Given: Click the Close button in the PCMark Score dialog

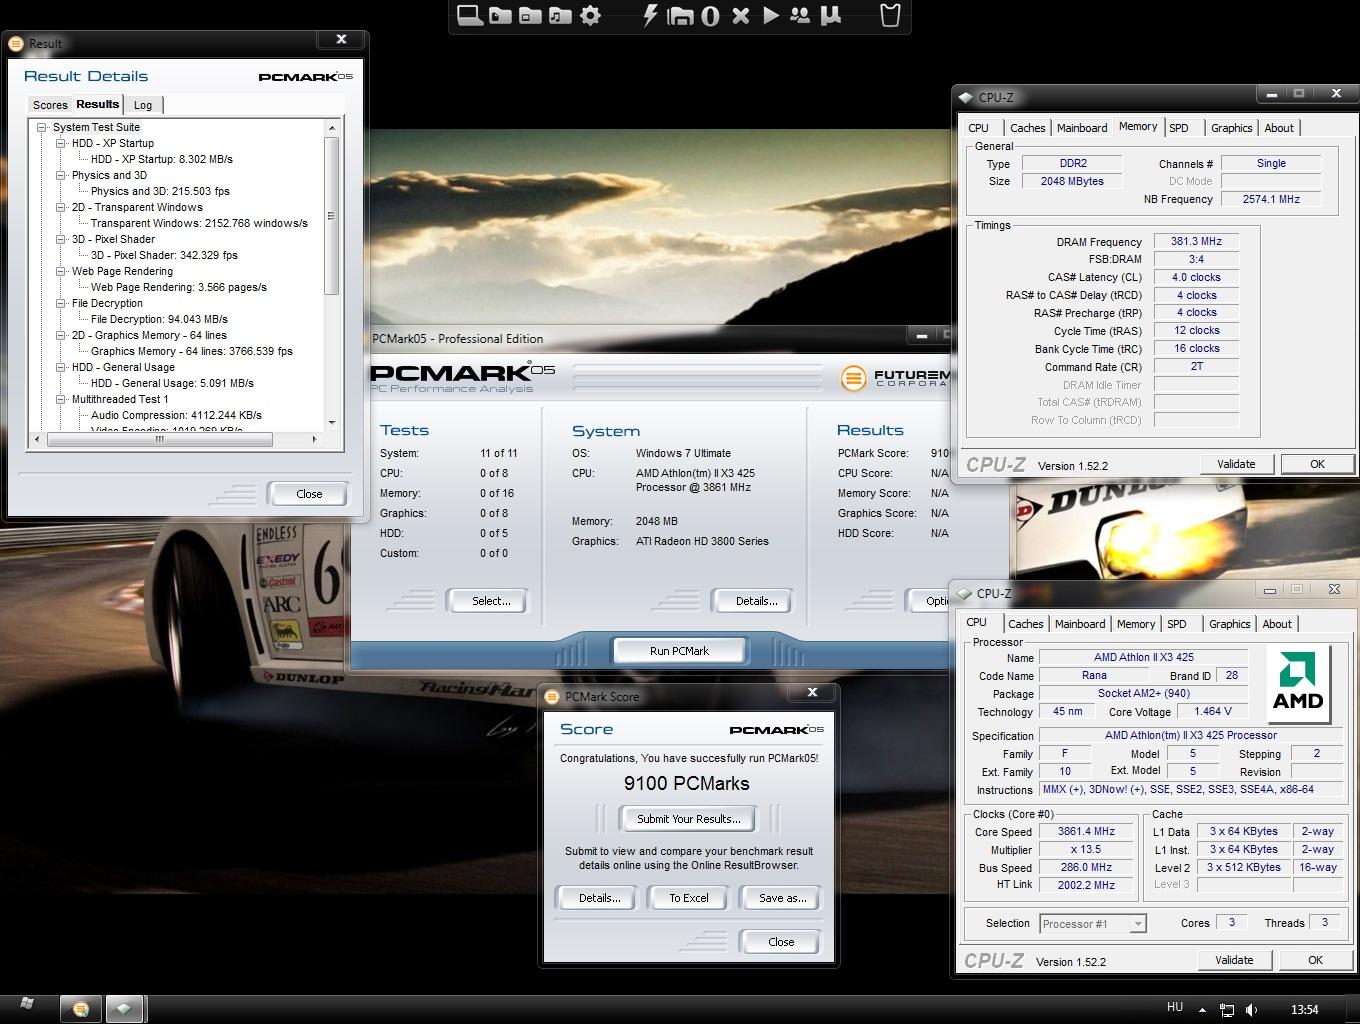Looking at the screenshot, I should pos(781,942).
